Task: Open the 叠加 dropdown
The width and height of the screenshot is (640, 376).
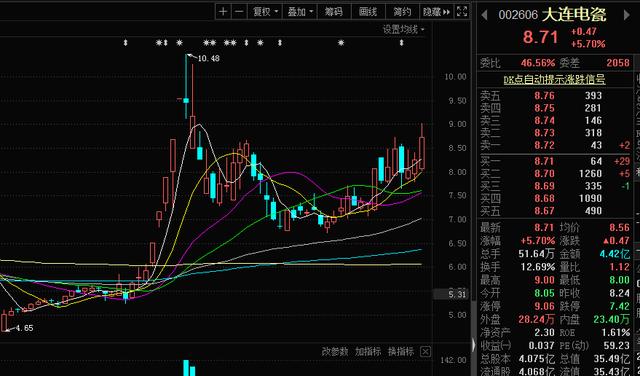Action: (x=300, y=12)
